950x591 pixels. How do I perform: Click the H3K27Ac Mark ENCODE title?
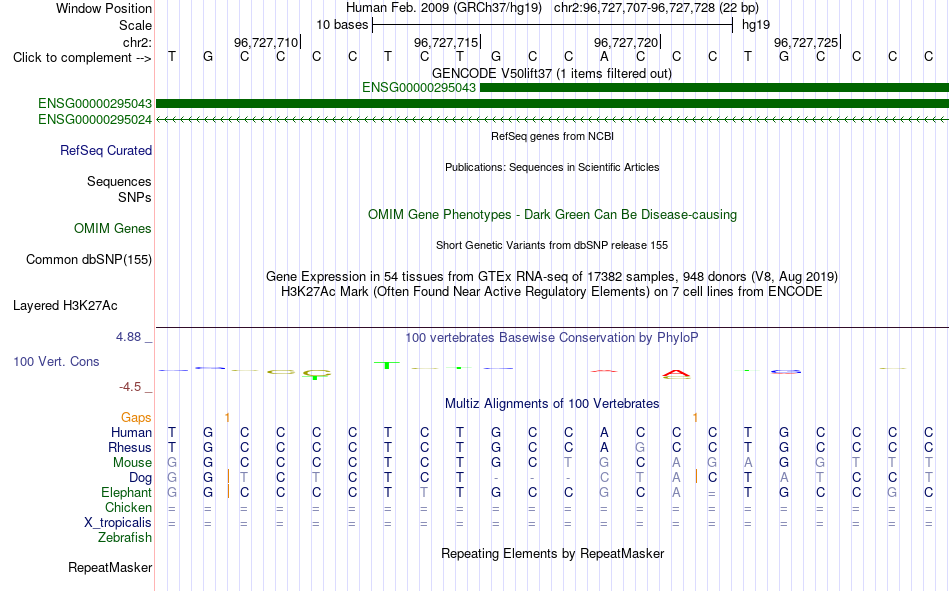coord(552,292)
